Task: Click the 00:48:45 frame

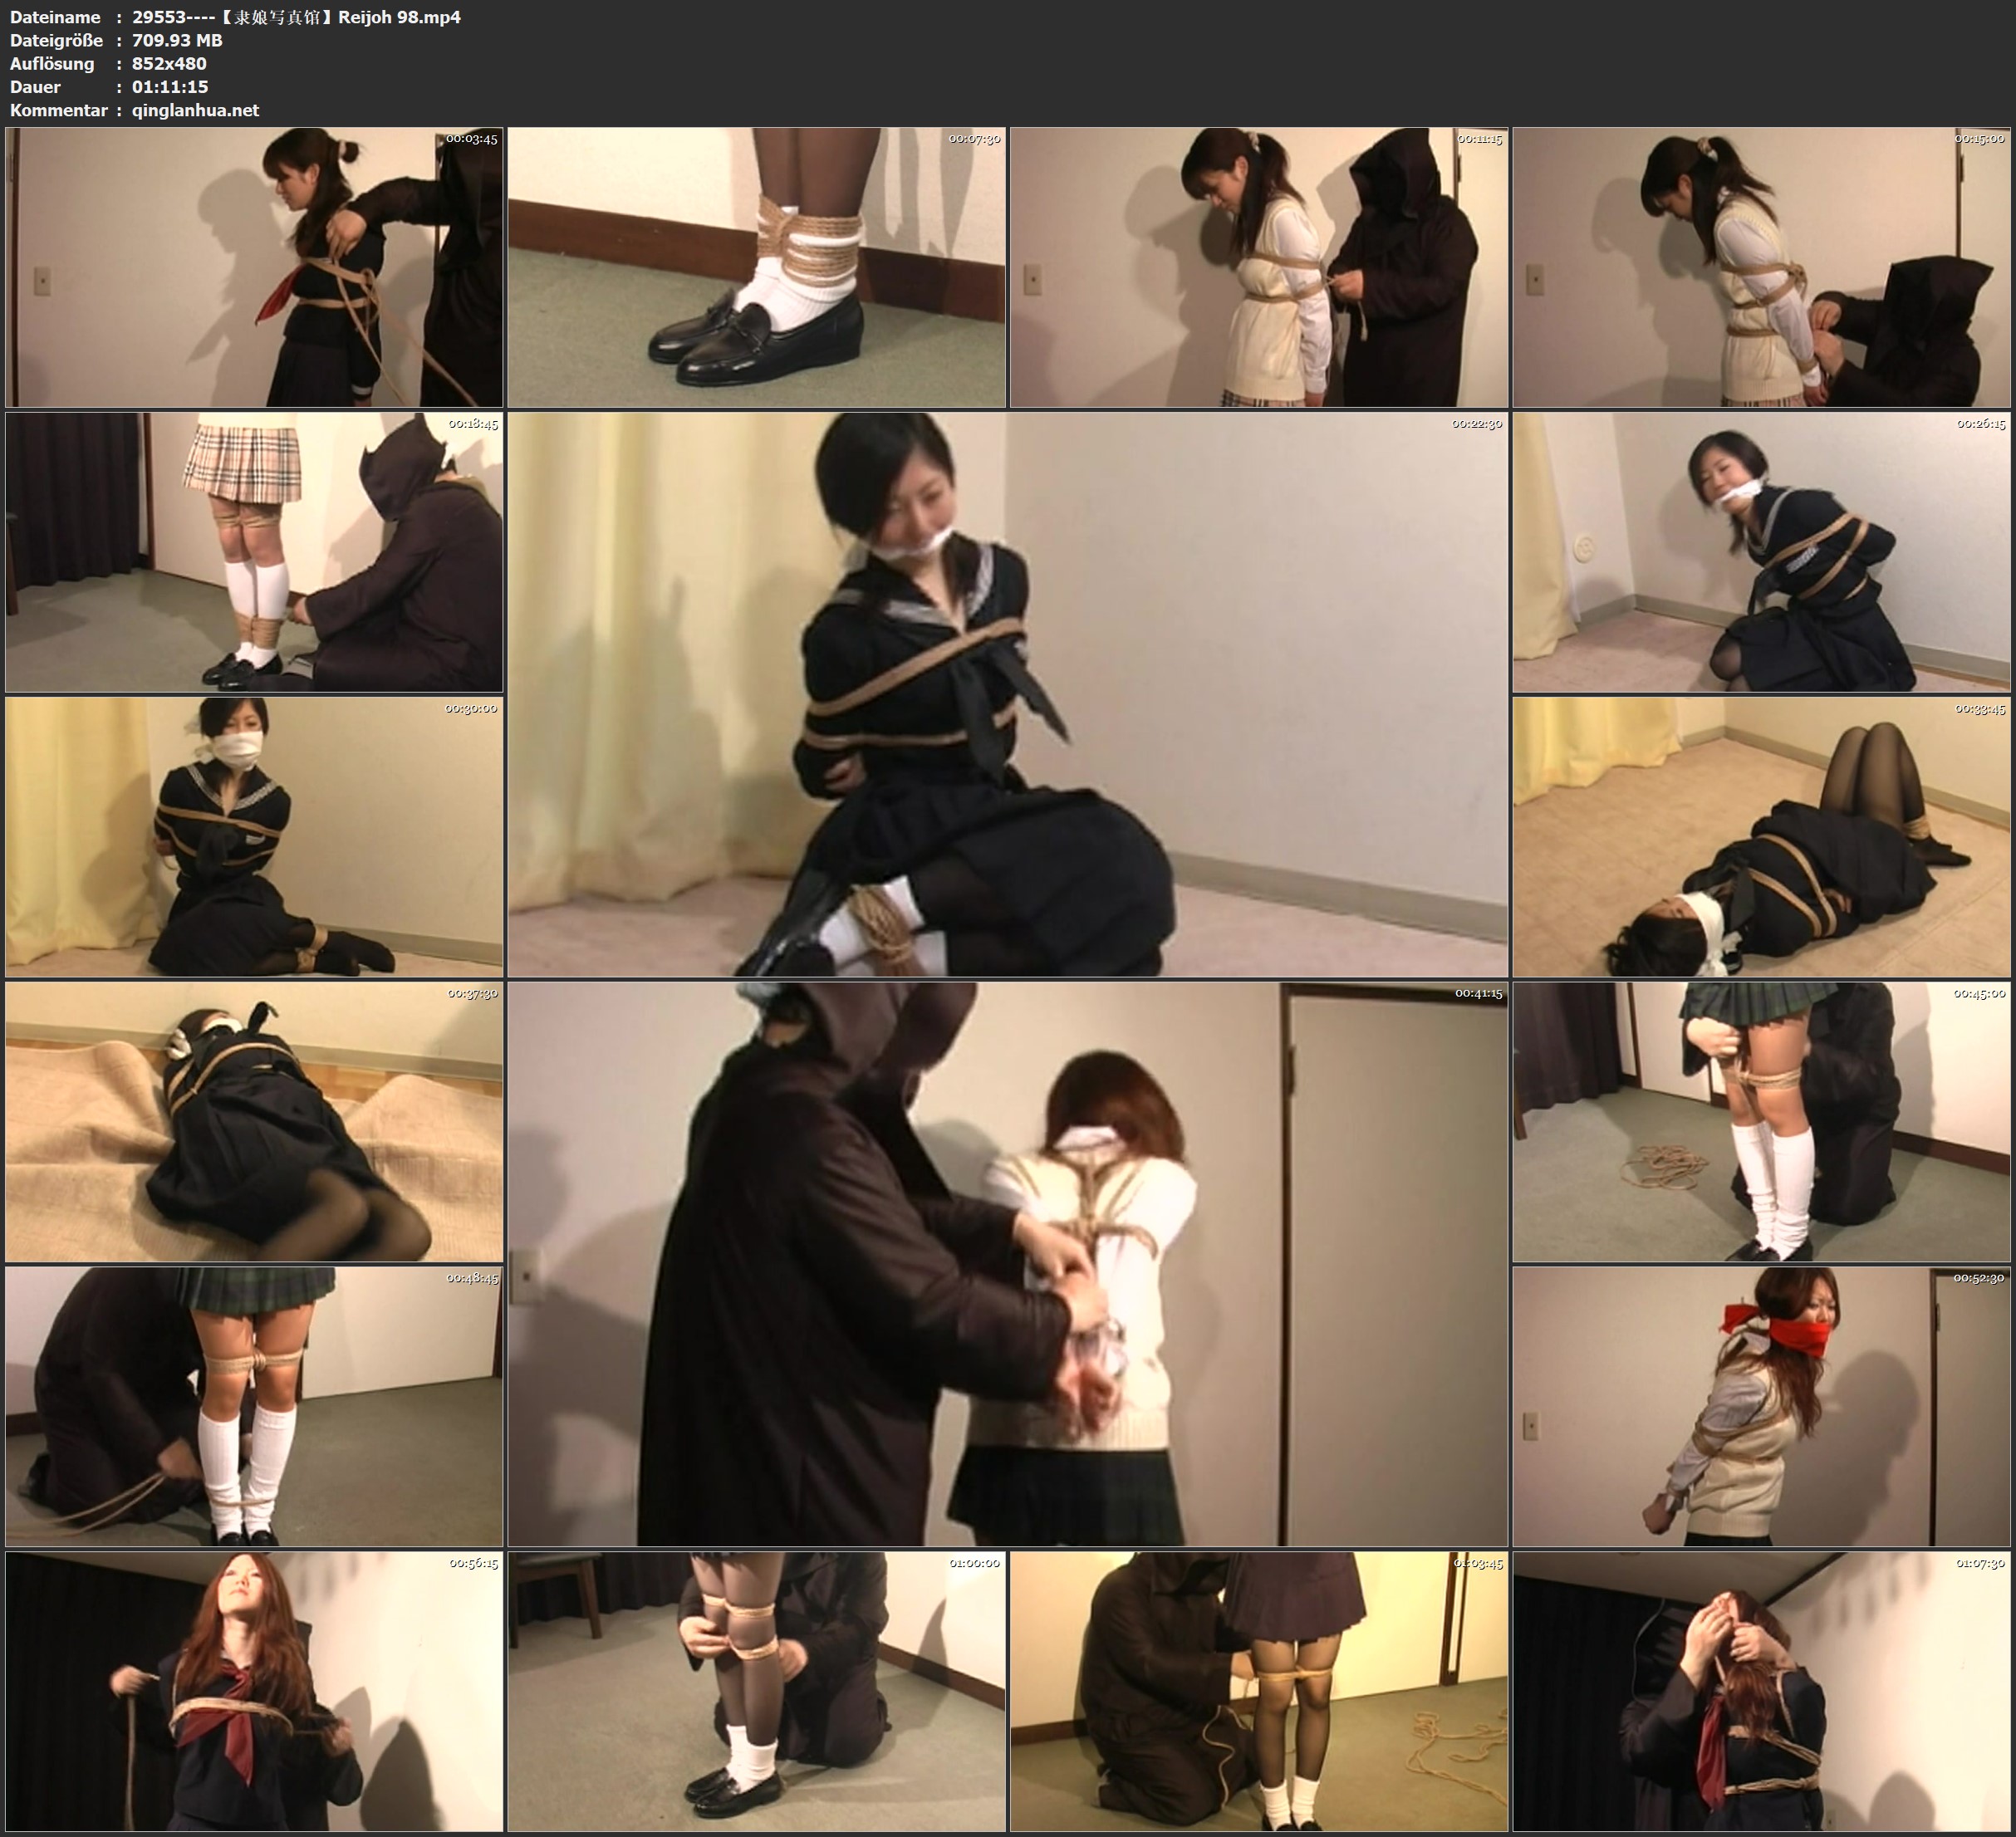Action: pyautogui.click(x=254, y=1406)
